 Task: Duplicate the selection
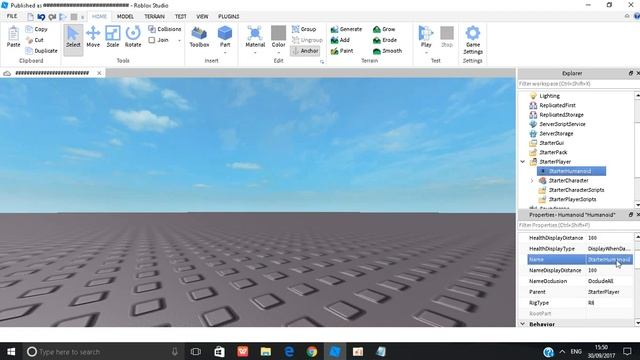point(41,51)
